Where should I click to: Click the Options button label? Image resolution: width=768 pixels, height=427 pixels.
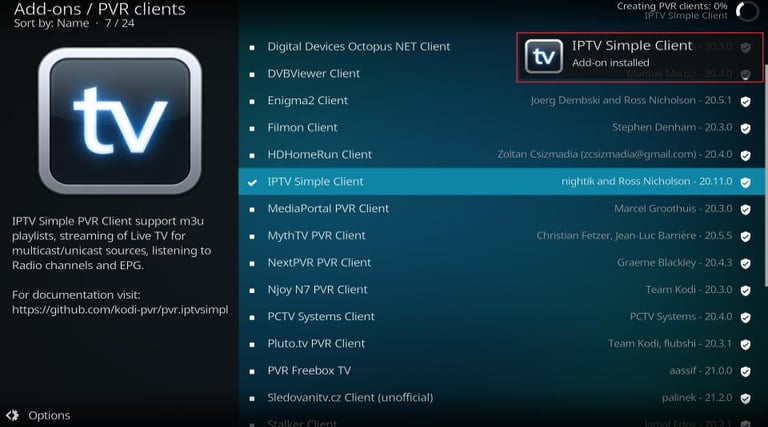(x=49, y=415)
